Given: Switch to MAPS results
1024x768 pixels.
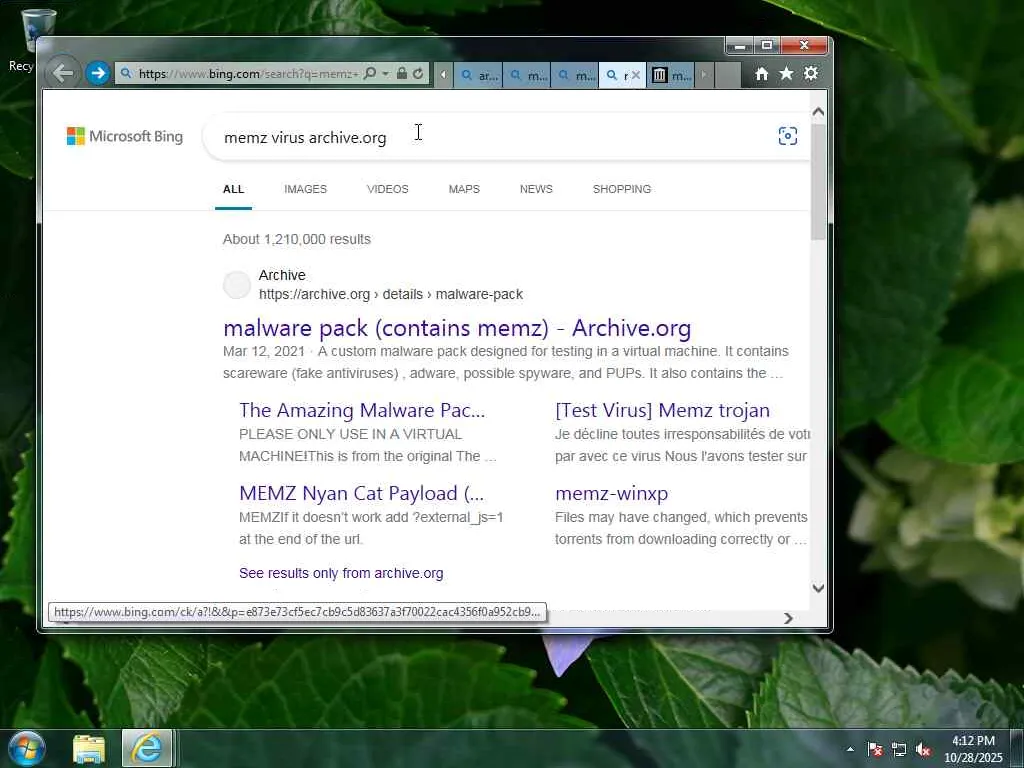Looking at the screenshot, I should coord(464,189).
